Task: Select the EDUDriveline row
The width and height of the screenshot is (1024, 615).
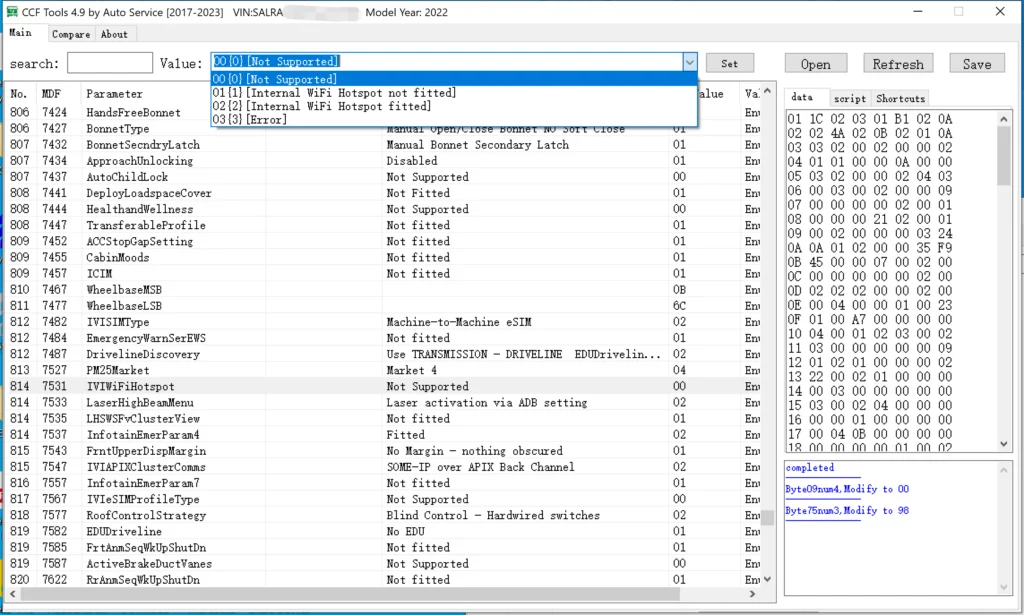Action: [384, 531]
